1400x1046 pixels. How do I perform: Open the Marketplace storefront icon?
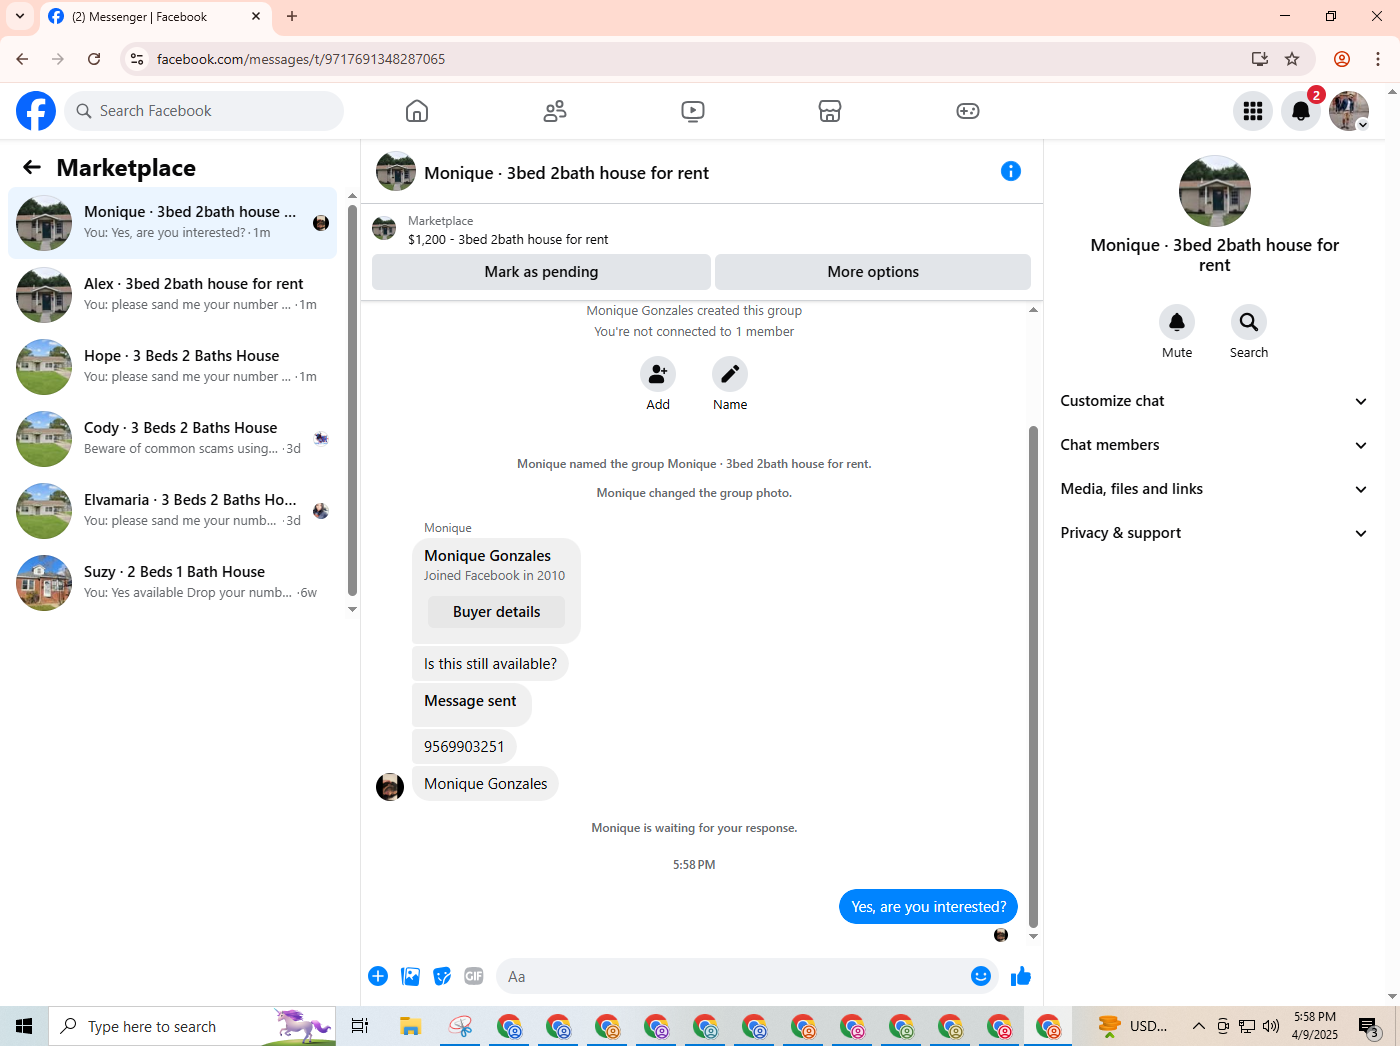830,111
